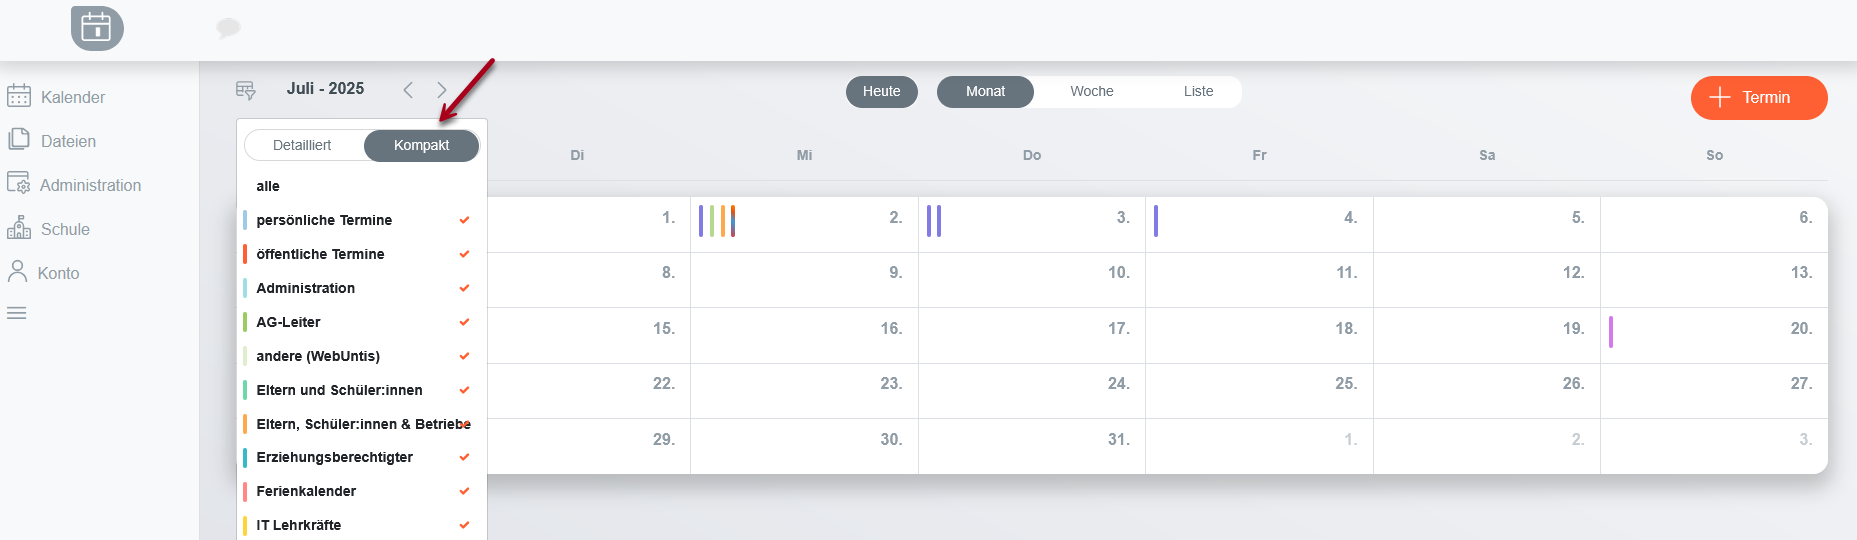Uncheck persönliche Termine filter
The height and width of the screenshot is (540, 1857).
pyautogui.click(x=464, y=220)
